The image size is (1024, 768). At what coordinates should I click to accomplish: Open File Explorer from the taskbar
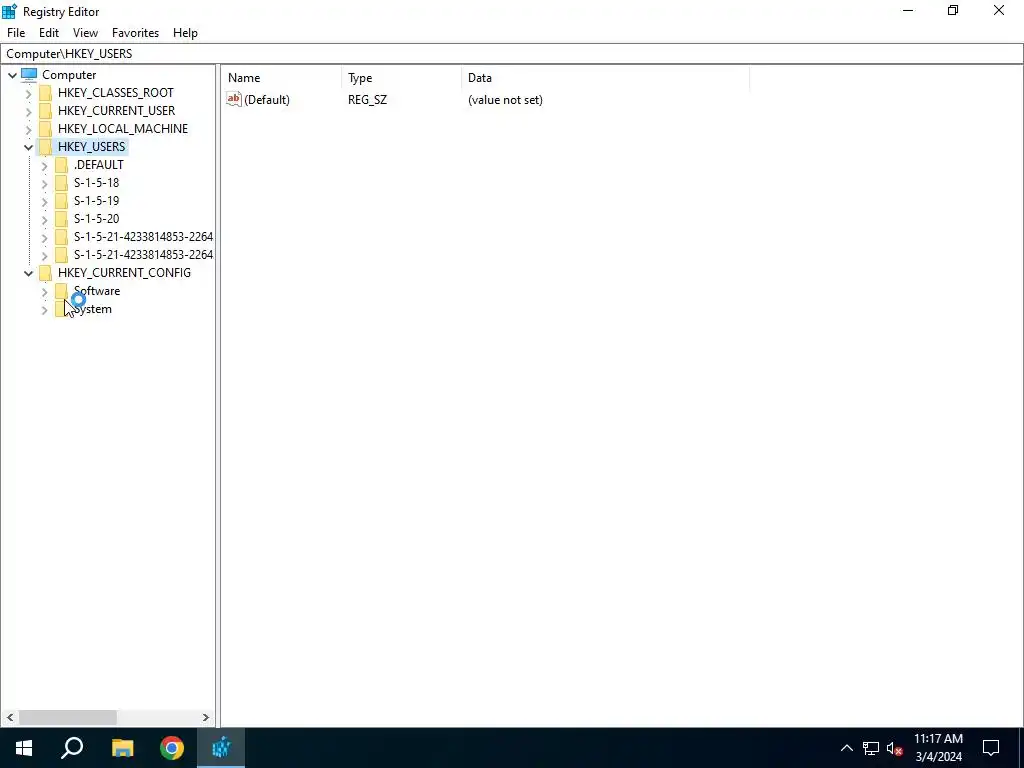coord(122,748)
